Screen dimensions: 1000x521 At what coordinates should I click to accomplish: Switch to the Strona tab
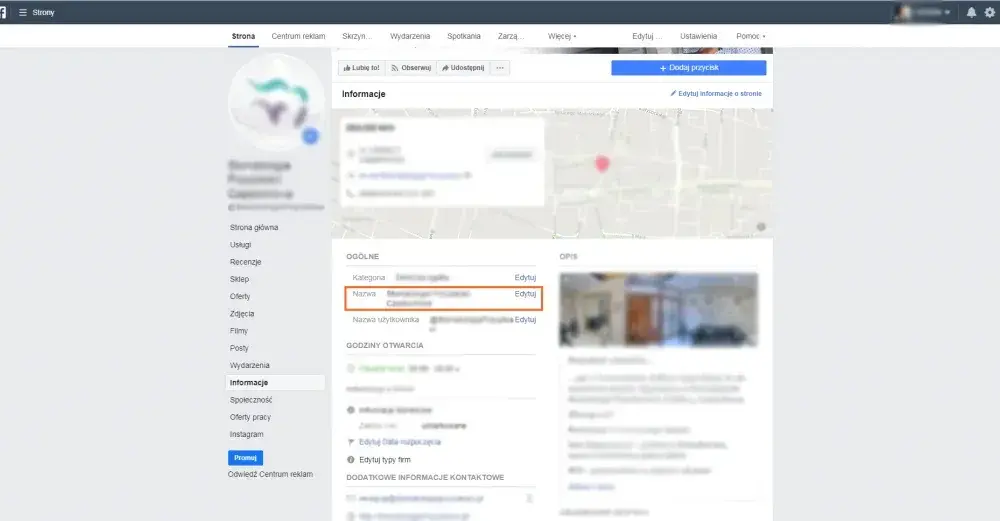click(x=243, y=36)
